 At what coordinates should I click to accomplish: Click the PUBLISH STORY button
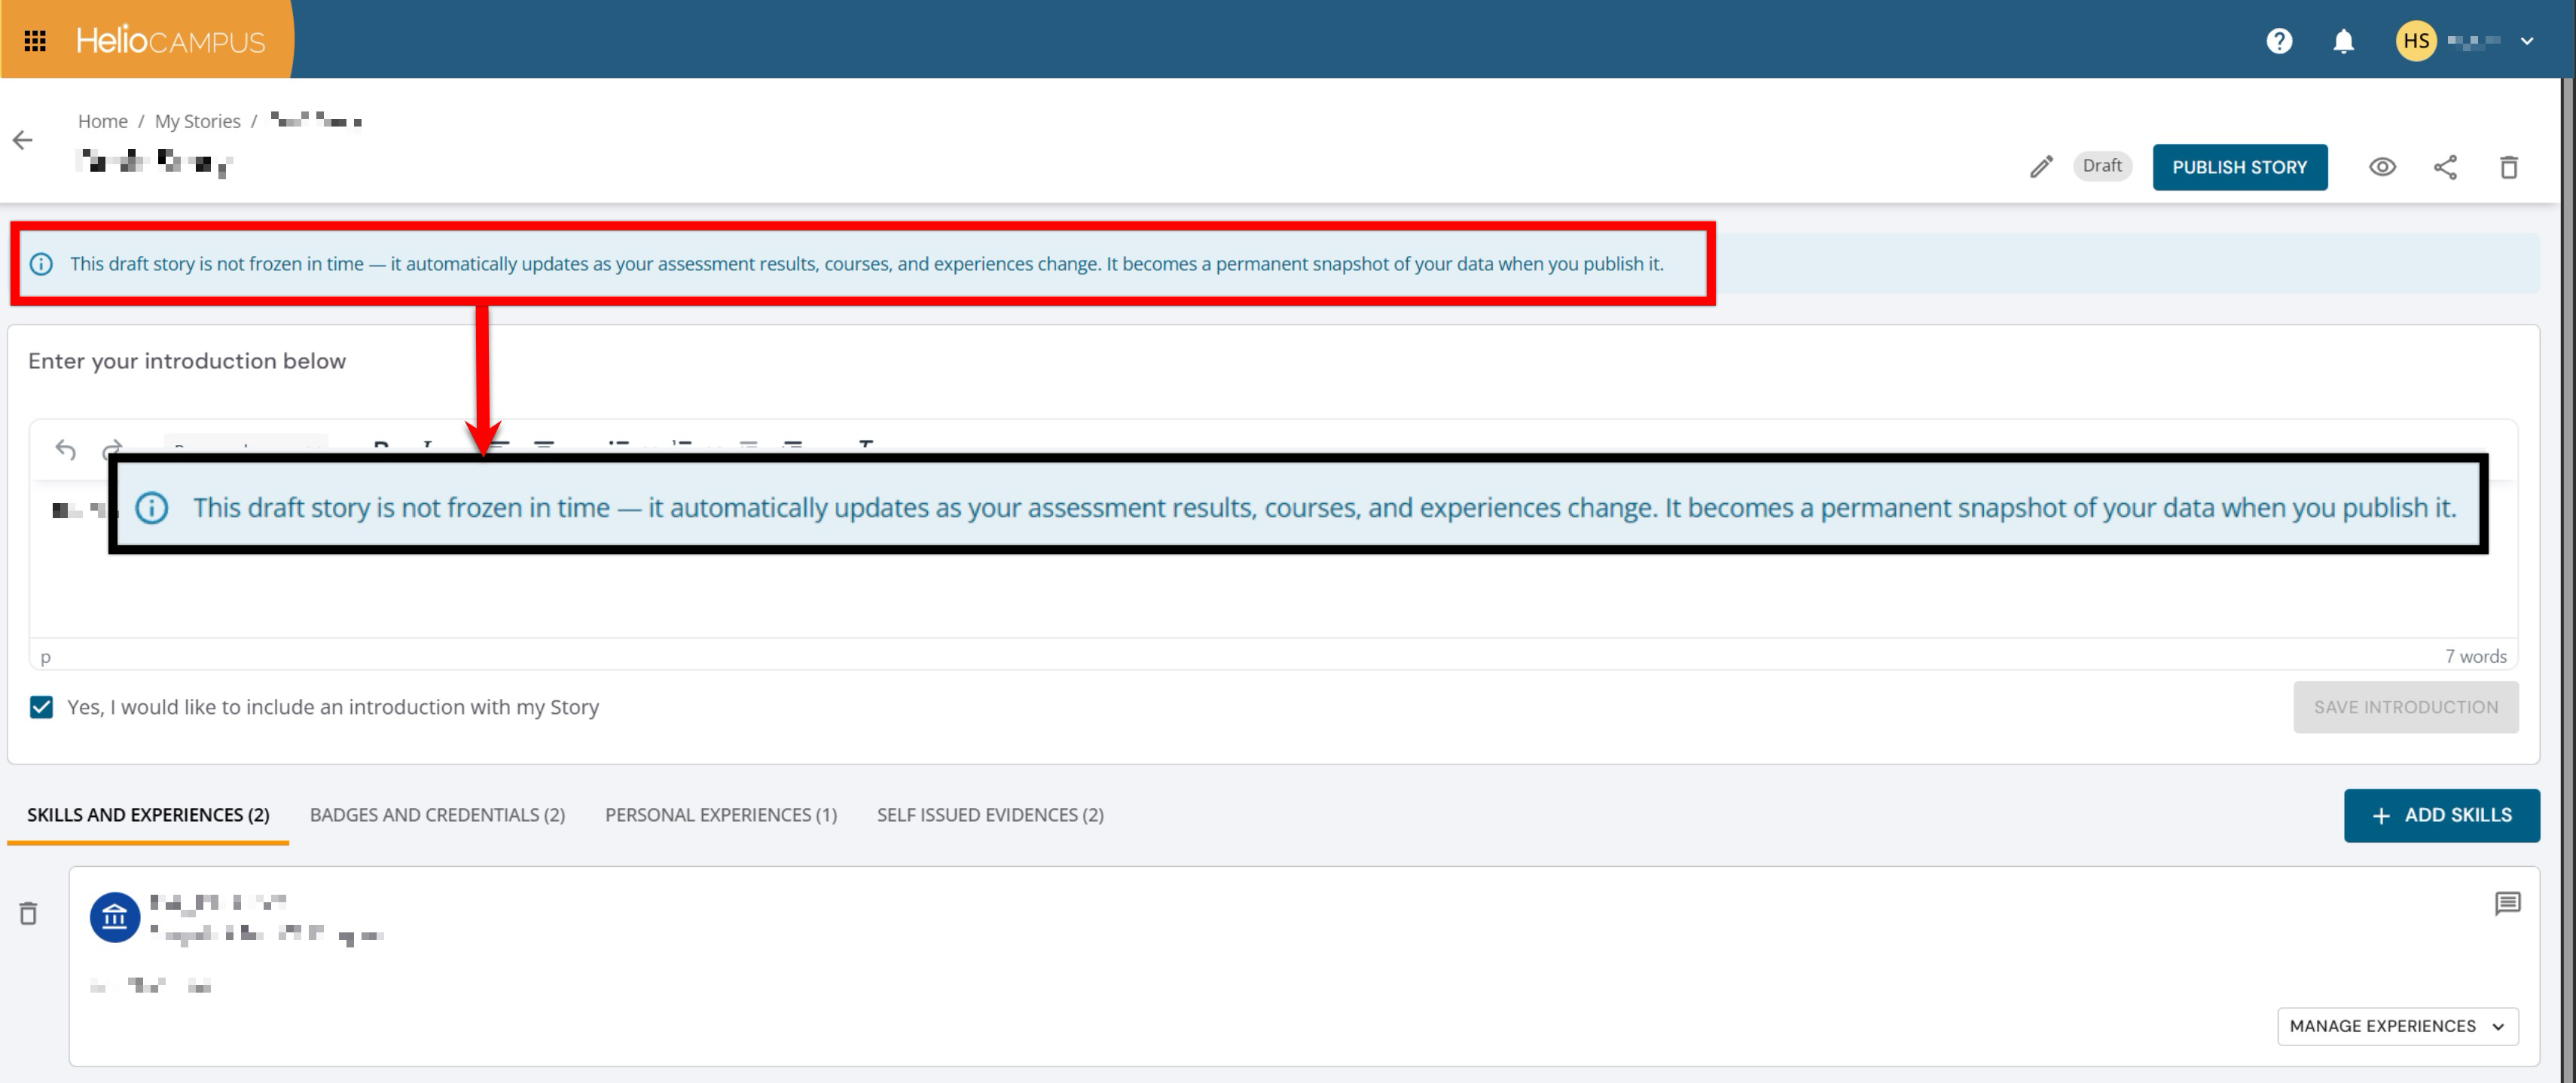[x=2239, y=167]
